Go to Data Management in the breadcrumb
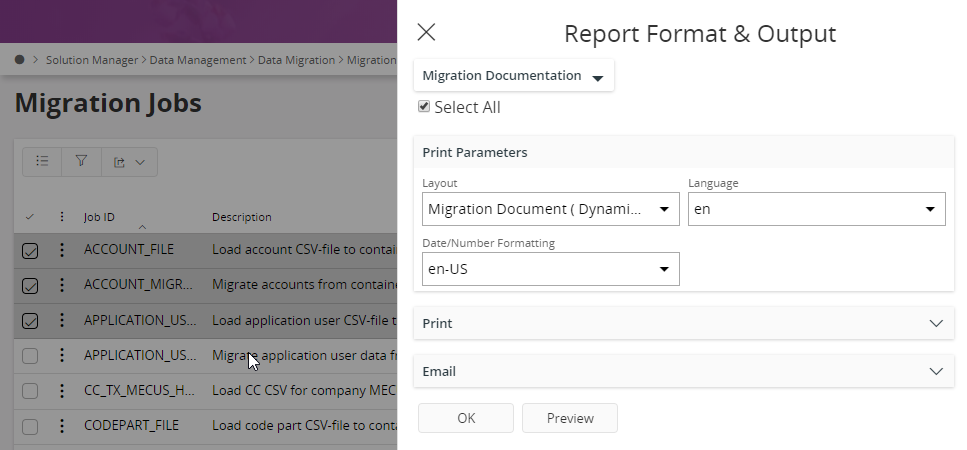The width and height of the screenshot is (967, 450). [x=198, y=60]
